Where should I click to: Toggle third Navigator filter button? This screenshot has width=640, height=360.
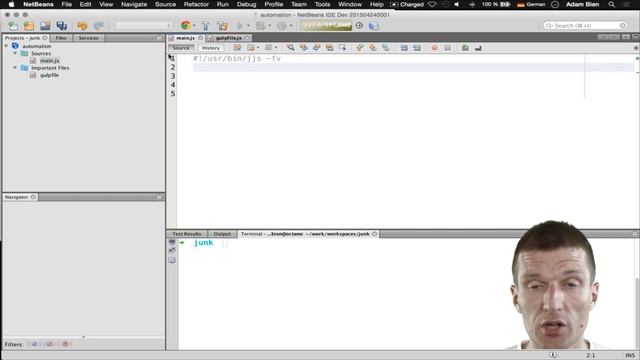[x=65, y=344]
